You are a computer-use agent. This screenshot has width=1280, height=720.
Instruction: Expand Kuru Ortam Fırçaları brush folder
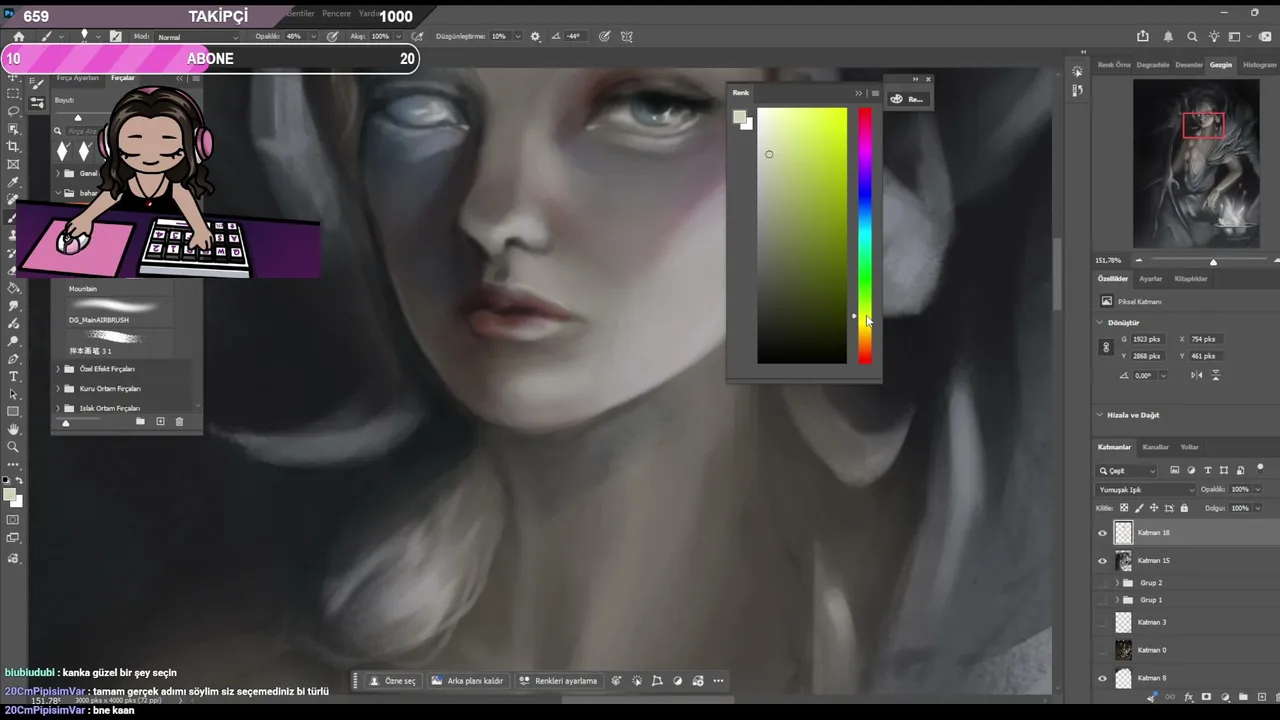click(x=58, y=388)
